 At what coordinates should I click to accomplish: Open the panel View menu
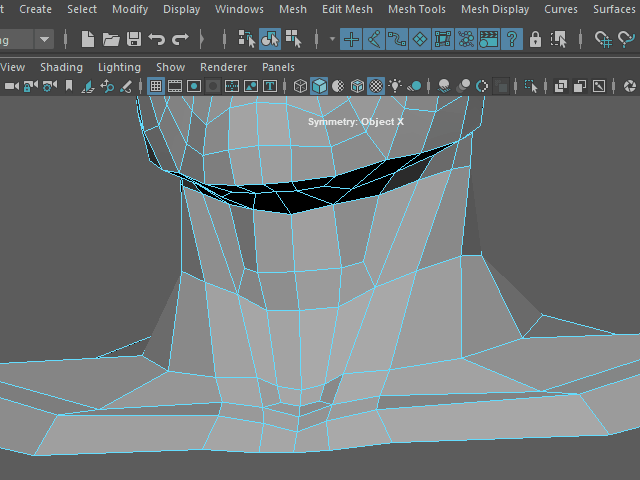click(12, 67)
